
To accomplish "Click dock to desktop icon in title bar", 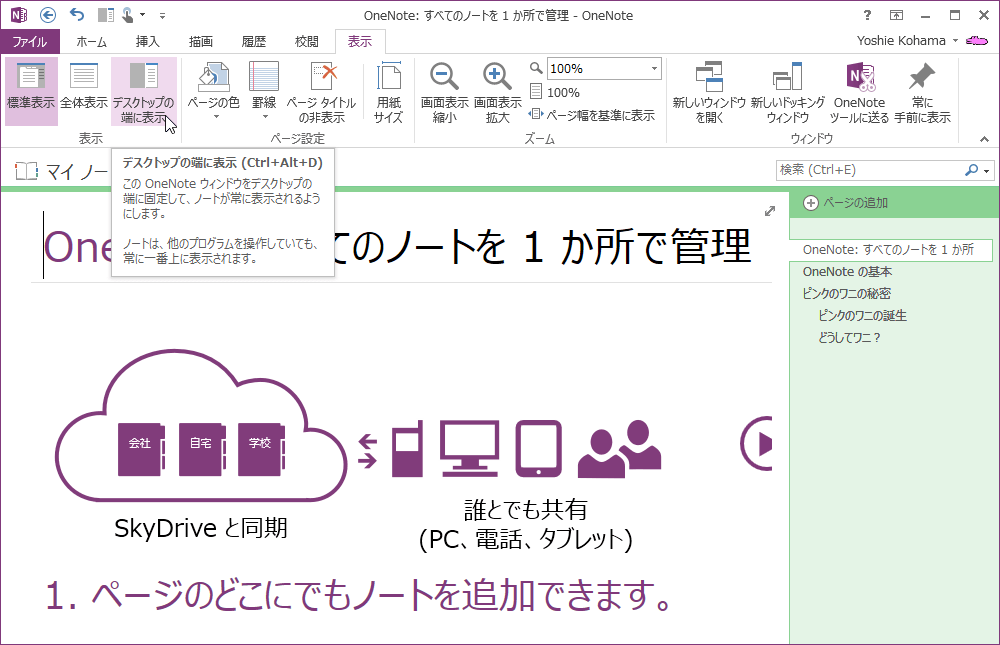I will 106,15.
